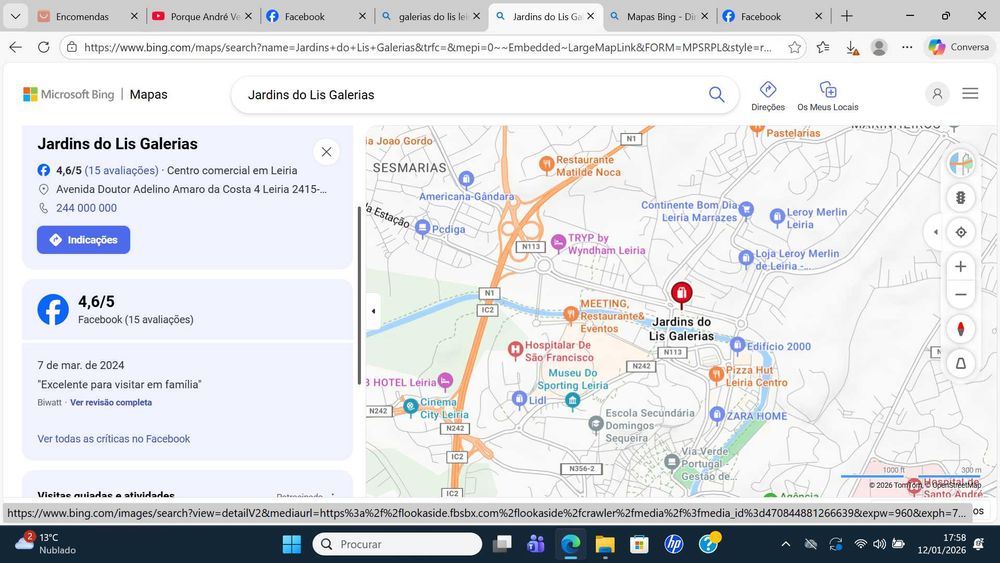
Task: Click the taskbar Procurar search box
Action: coord(397,544)
